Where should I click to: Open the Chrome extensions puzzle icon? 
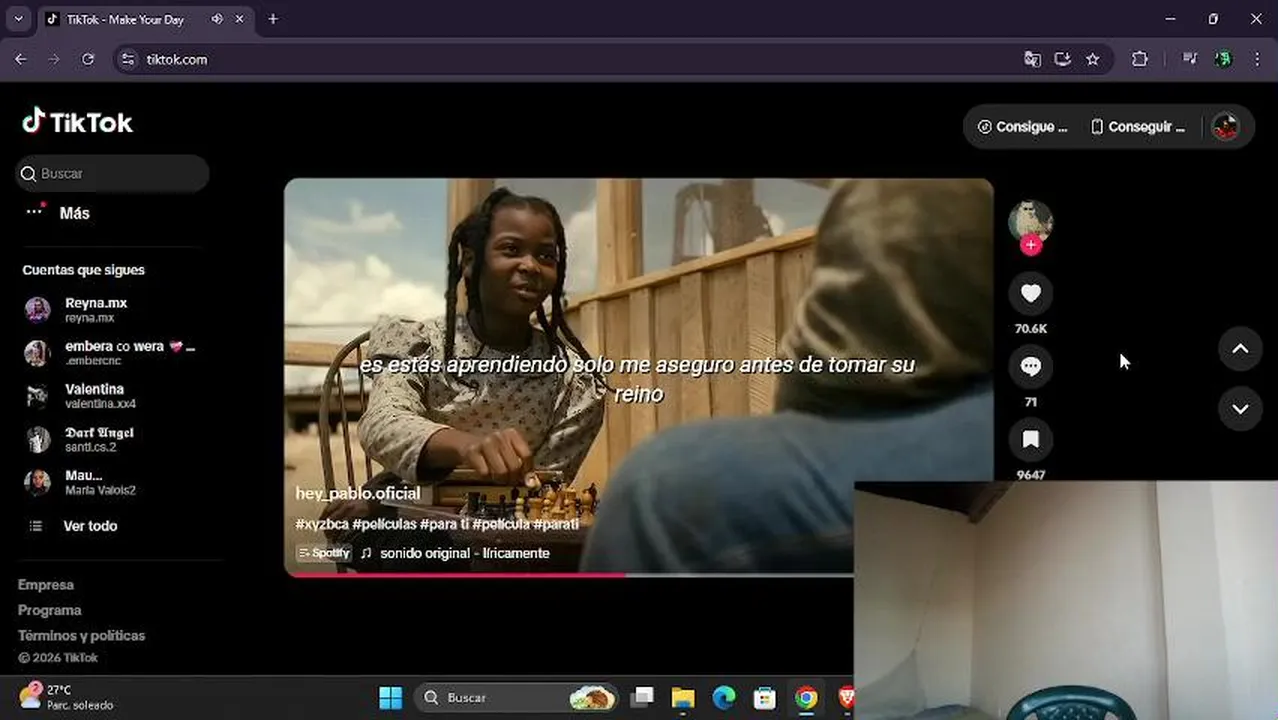[1139, 59]
